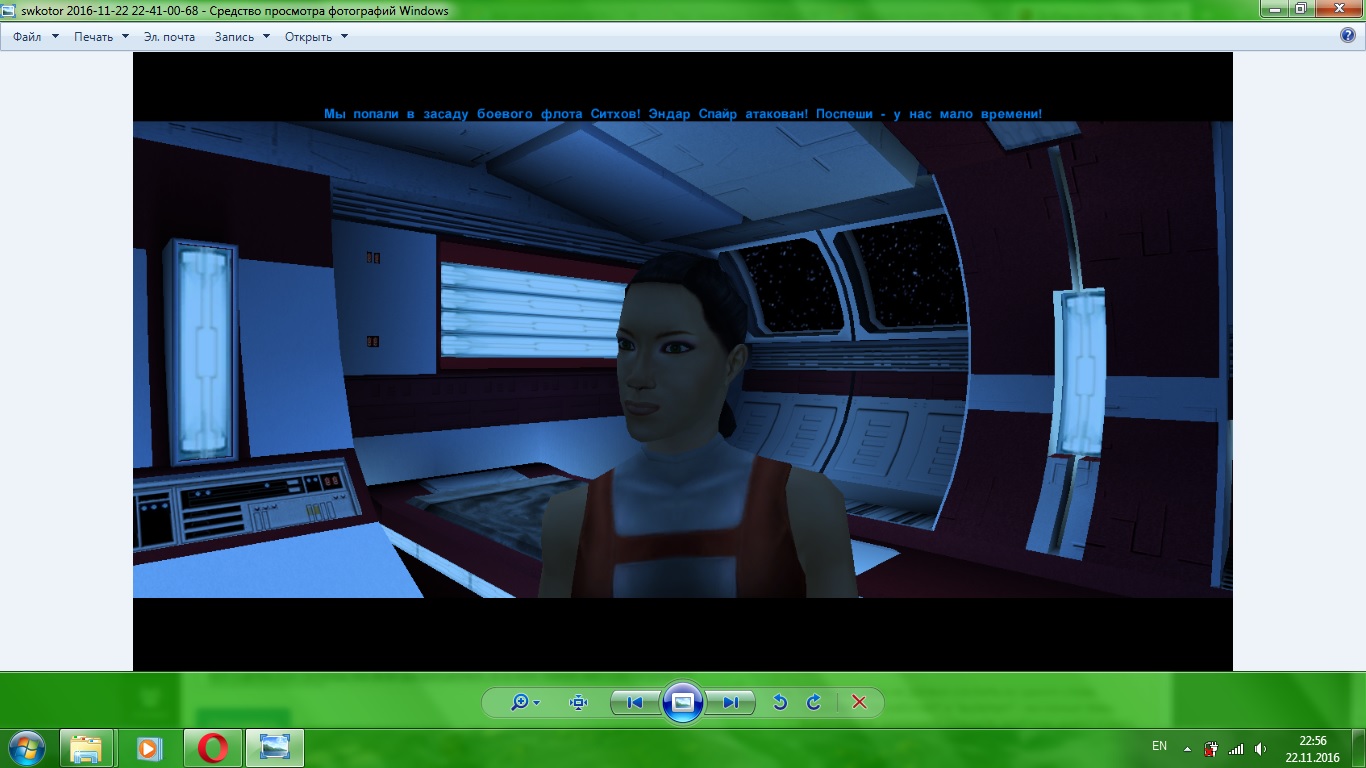Launch Windows Media Player from the taskbar
Viewport: 1366px width, 768px height.
148,748
